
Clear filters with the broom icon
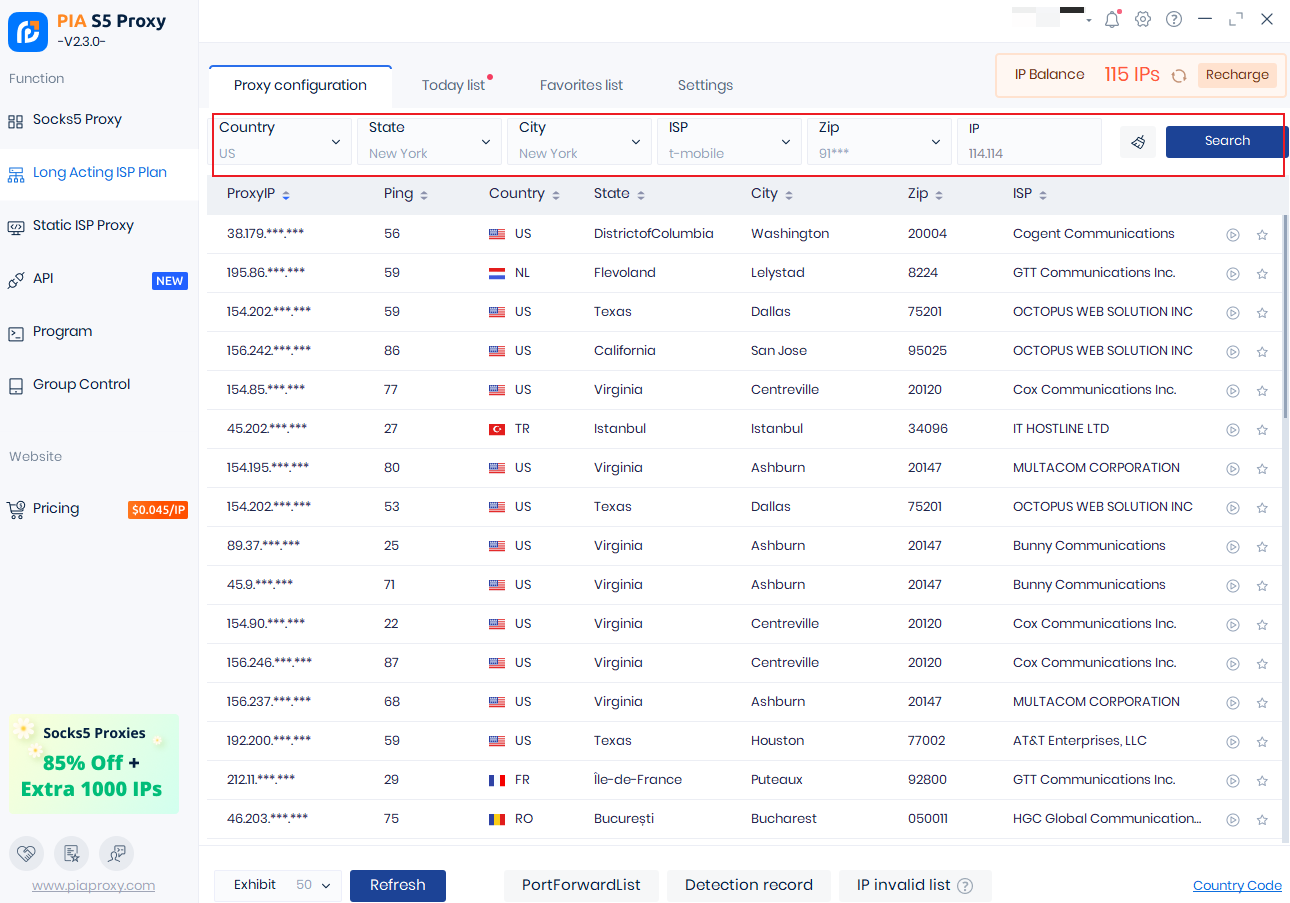pyautogui.click(x=1138, y=142)
